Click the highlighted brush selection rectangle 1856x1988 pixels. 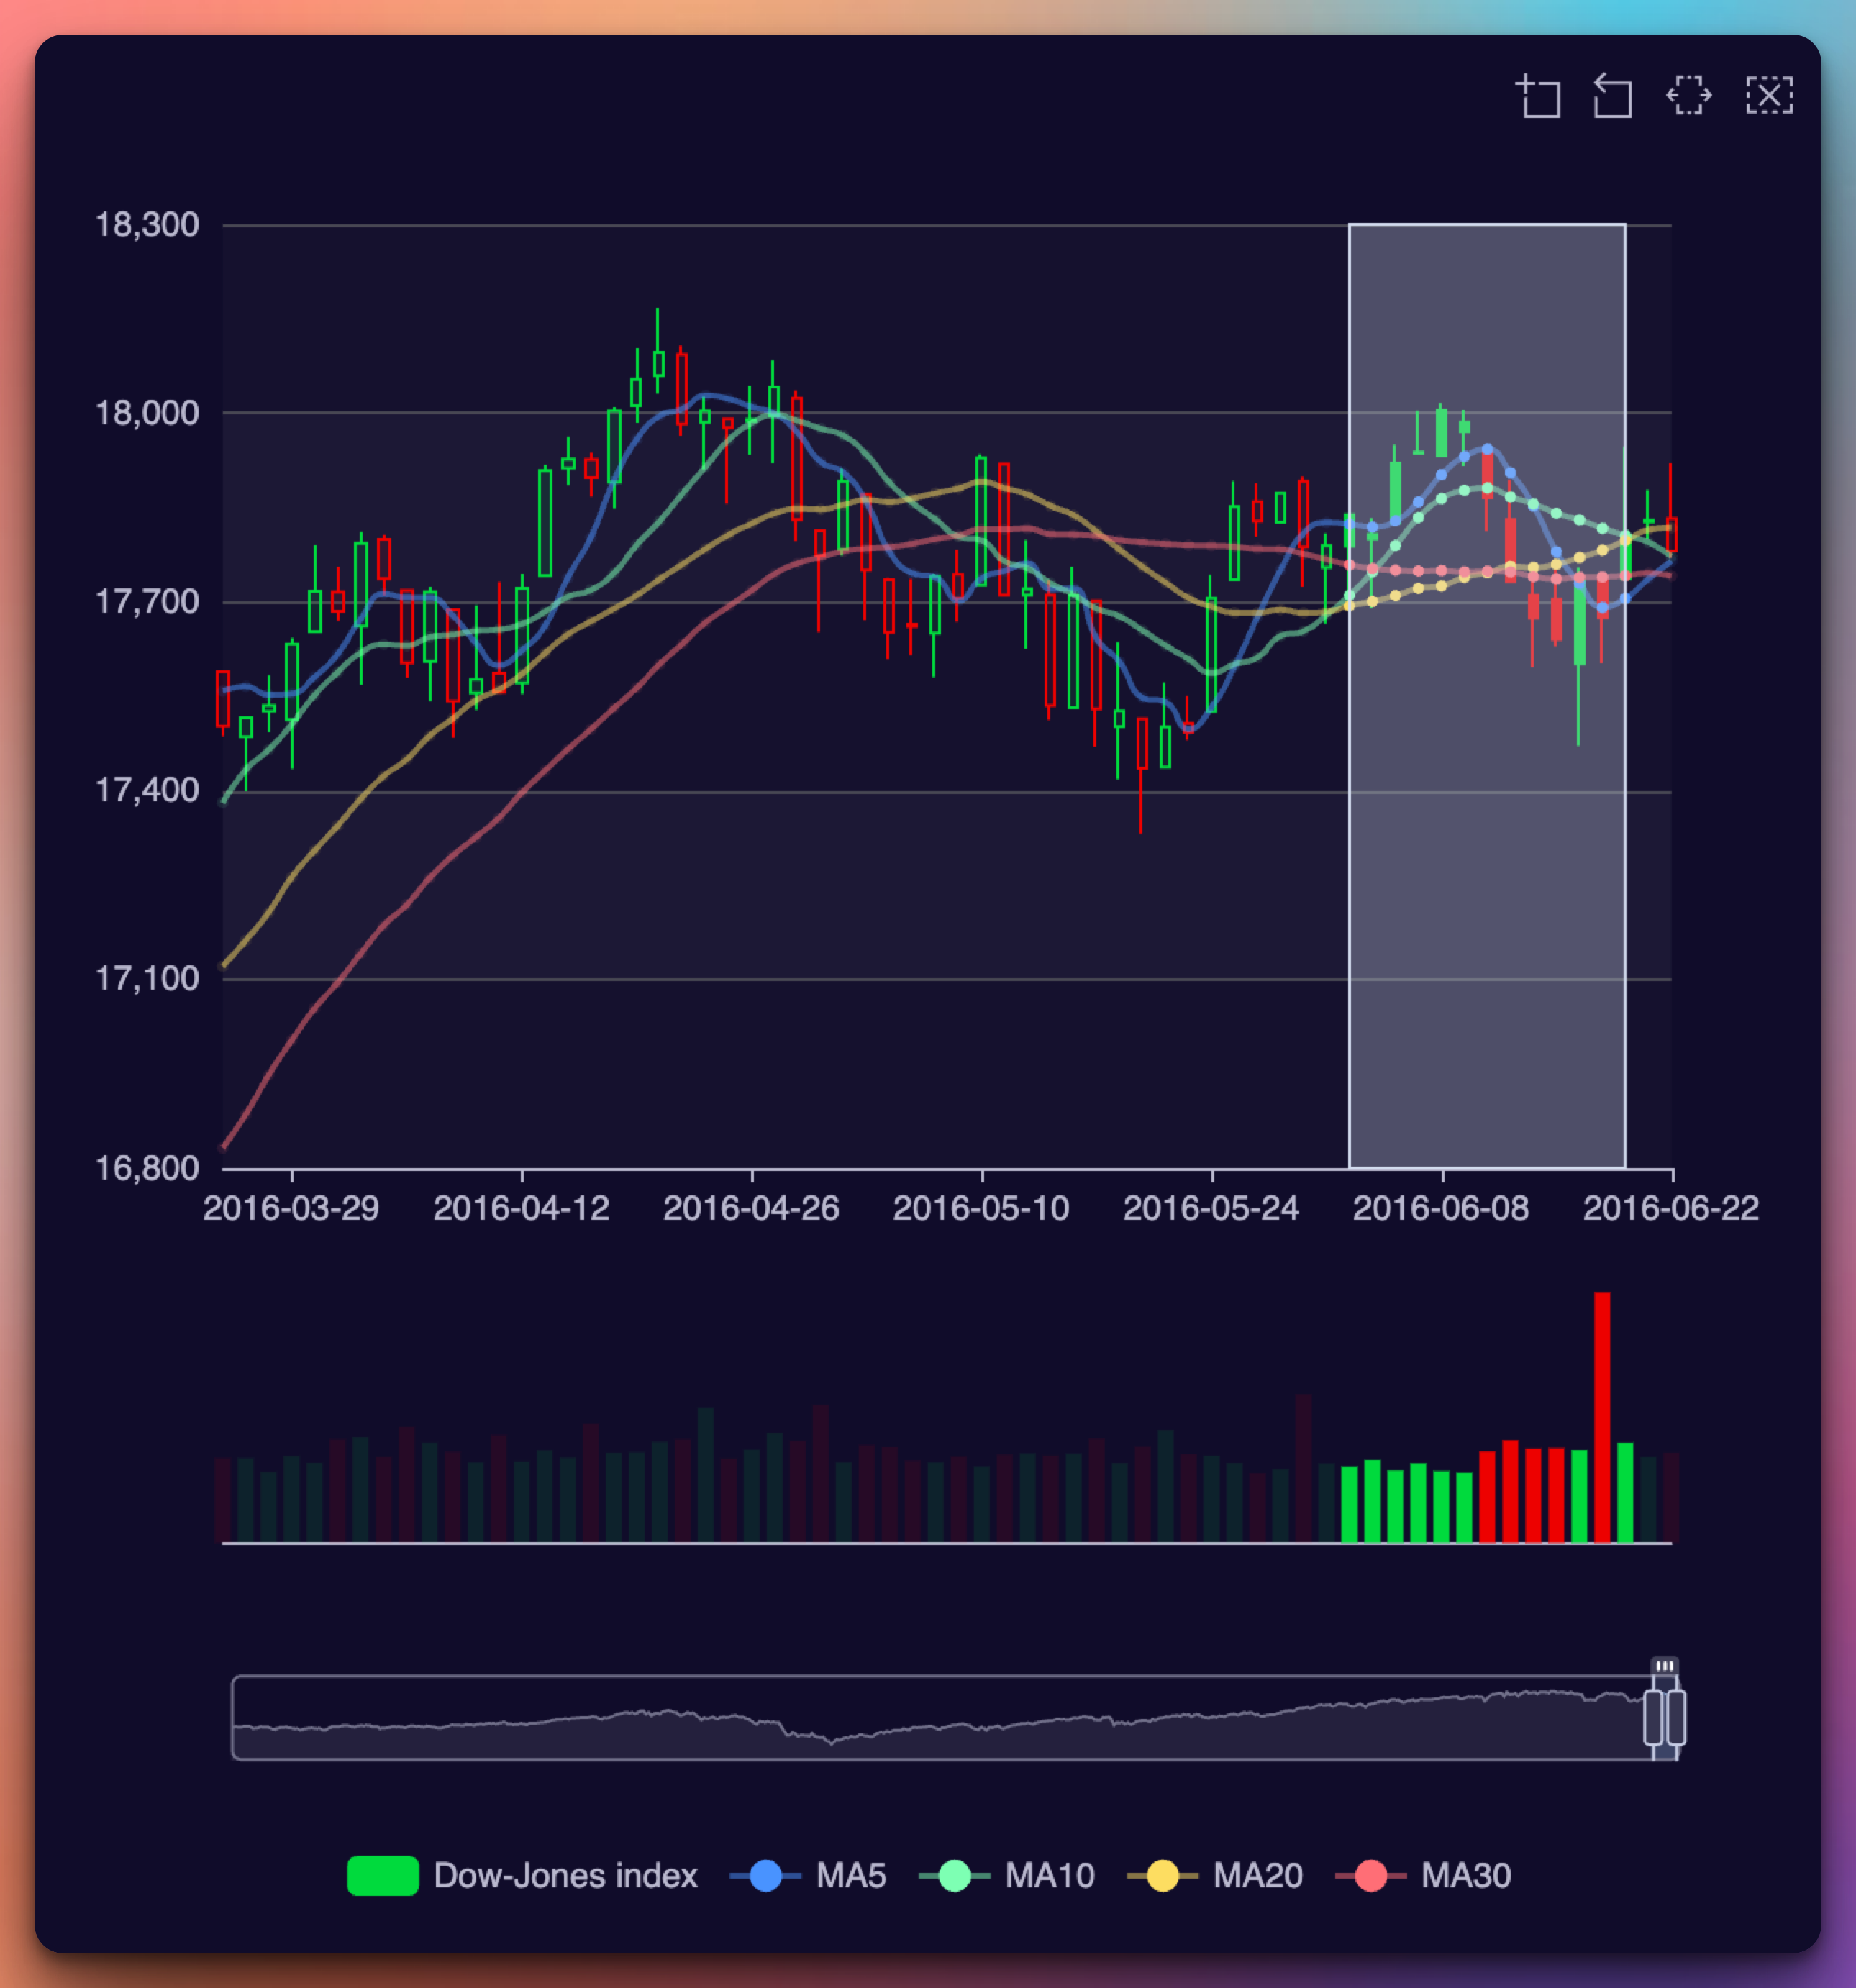[x=1487, y=695]
